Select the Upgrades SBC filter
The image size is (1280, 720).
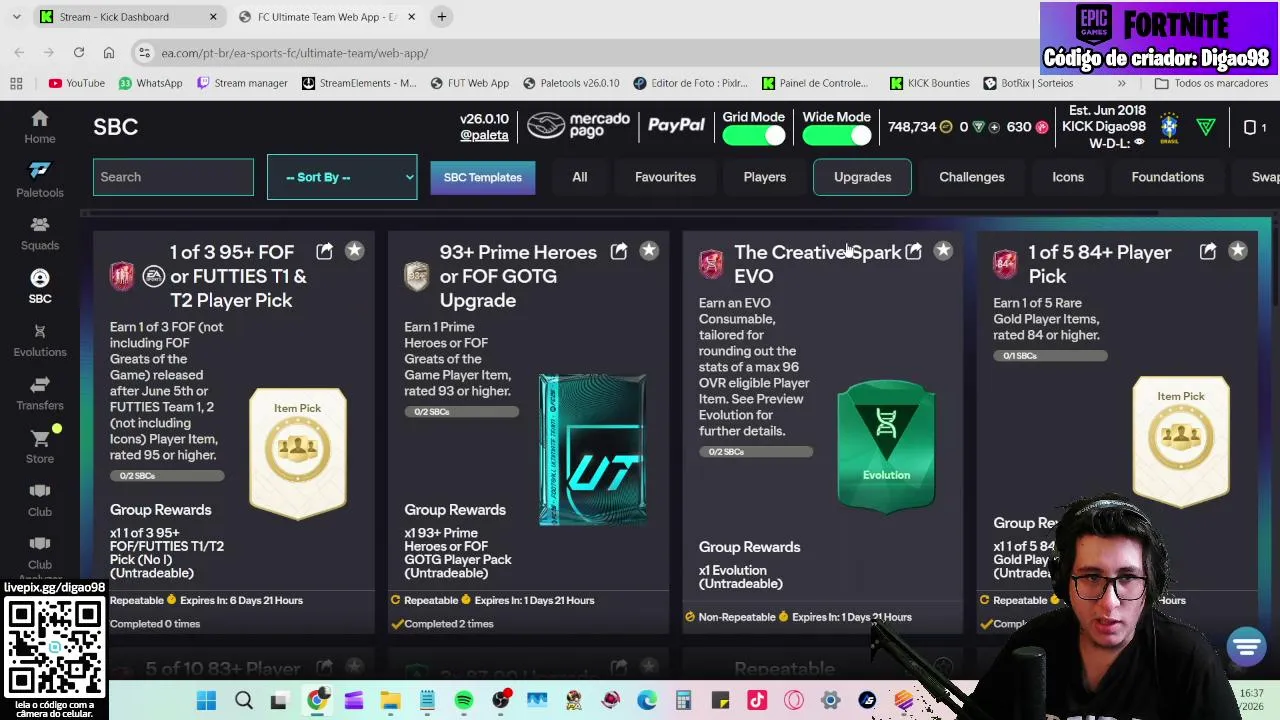[x=862, y=177]
